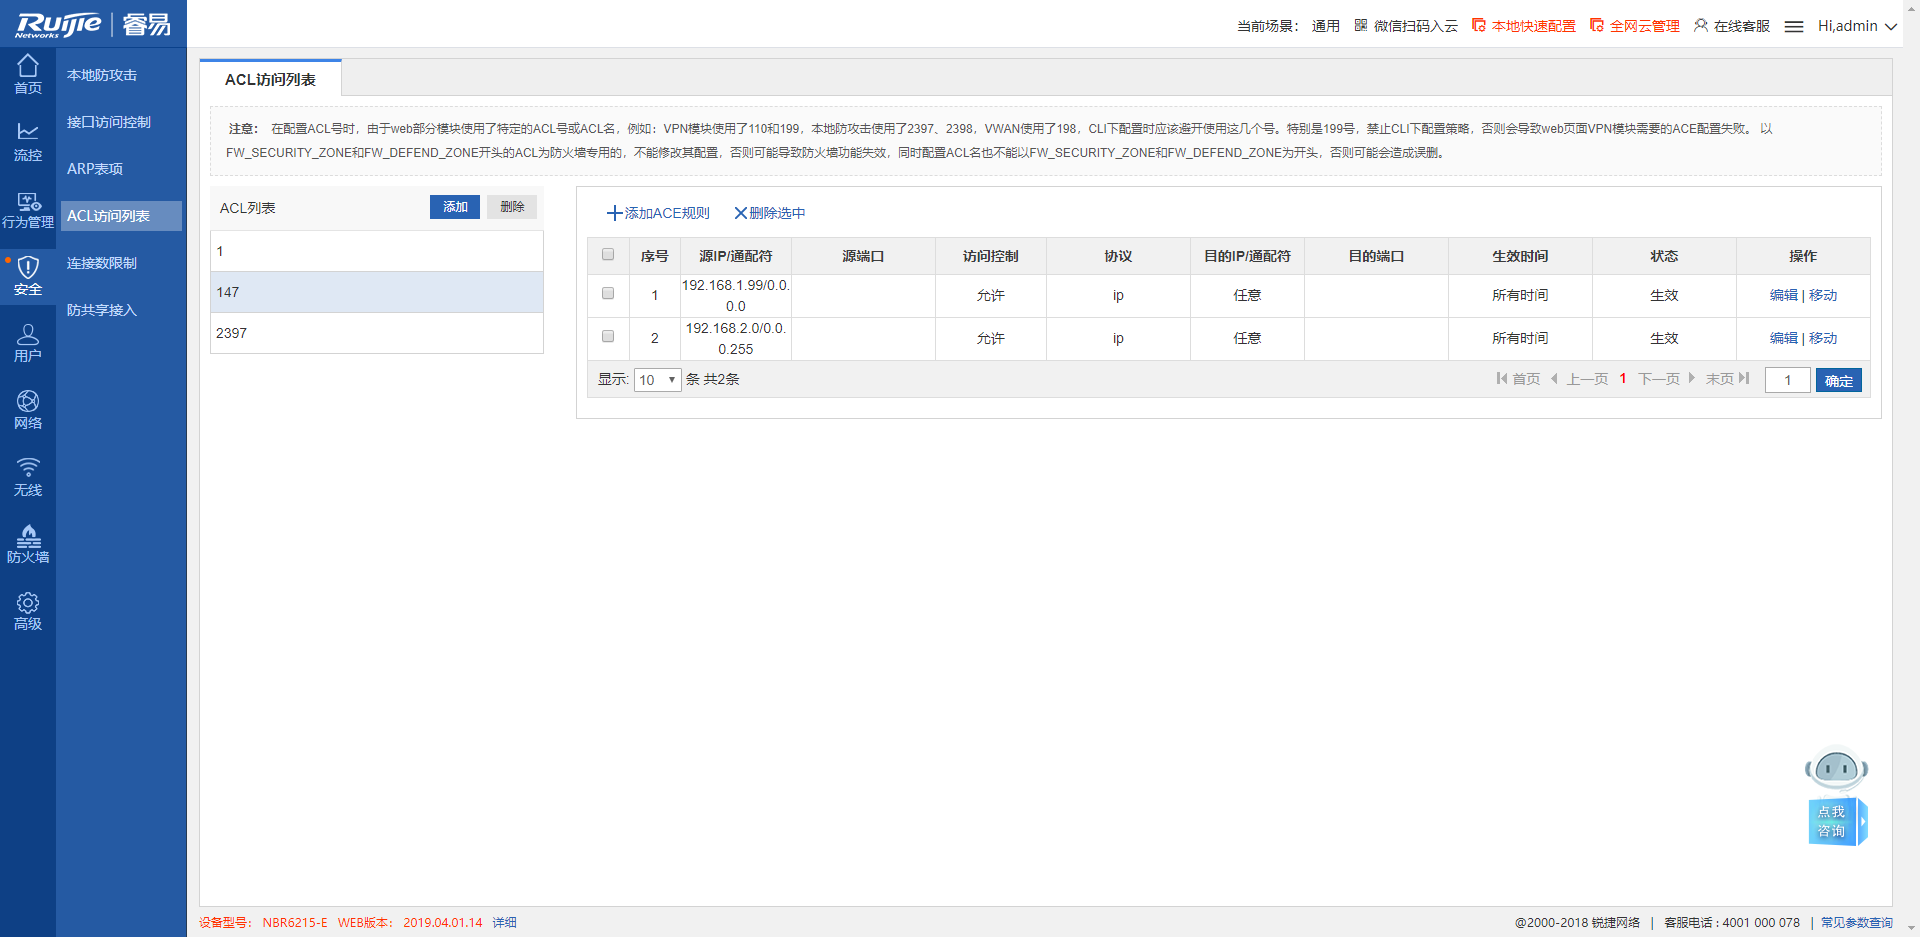Image resolution: width=1920 pixels, height=937 pixels.
Task: Tick the checkbox for ACE rule 2
Action: coord(608,337)
